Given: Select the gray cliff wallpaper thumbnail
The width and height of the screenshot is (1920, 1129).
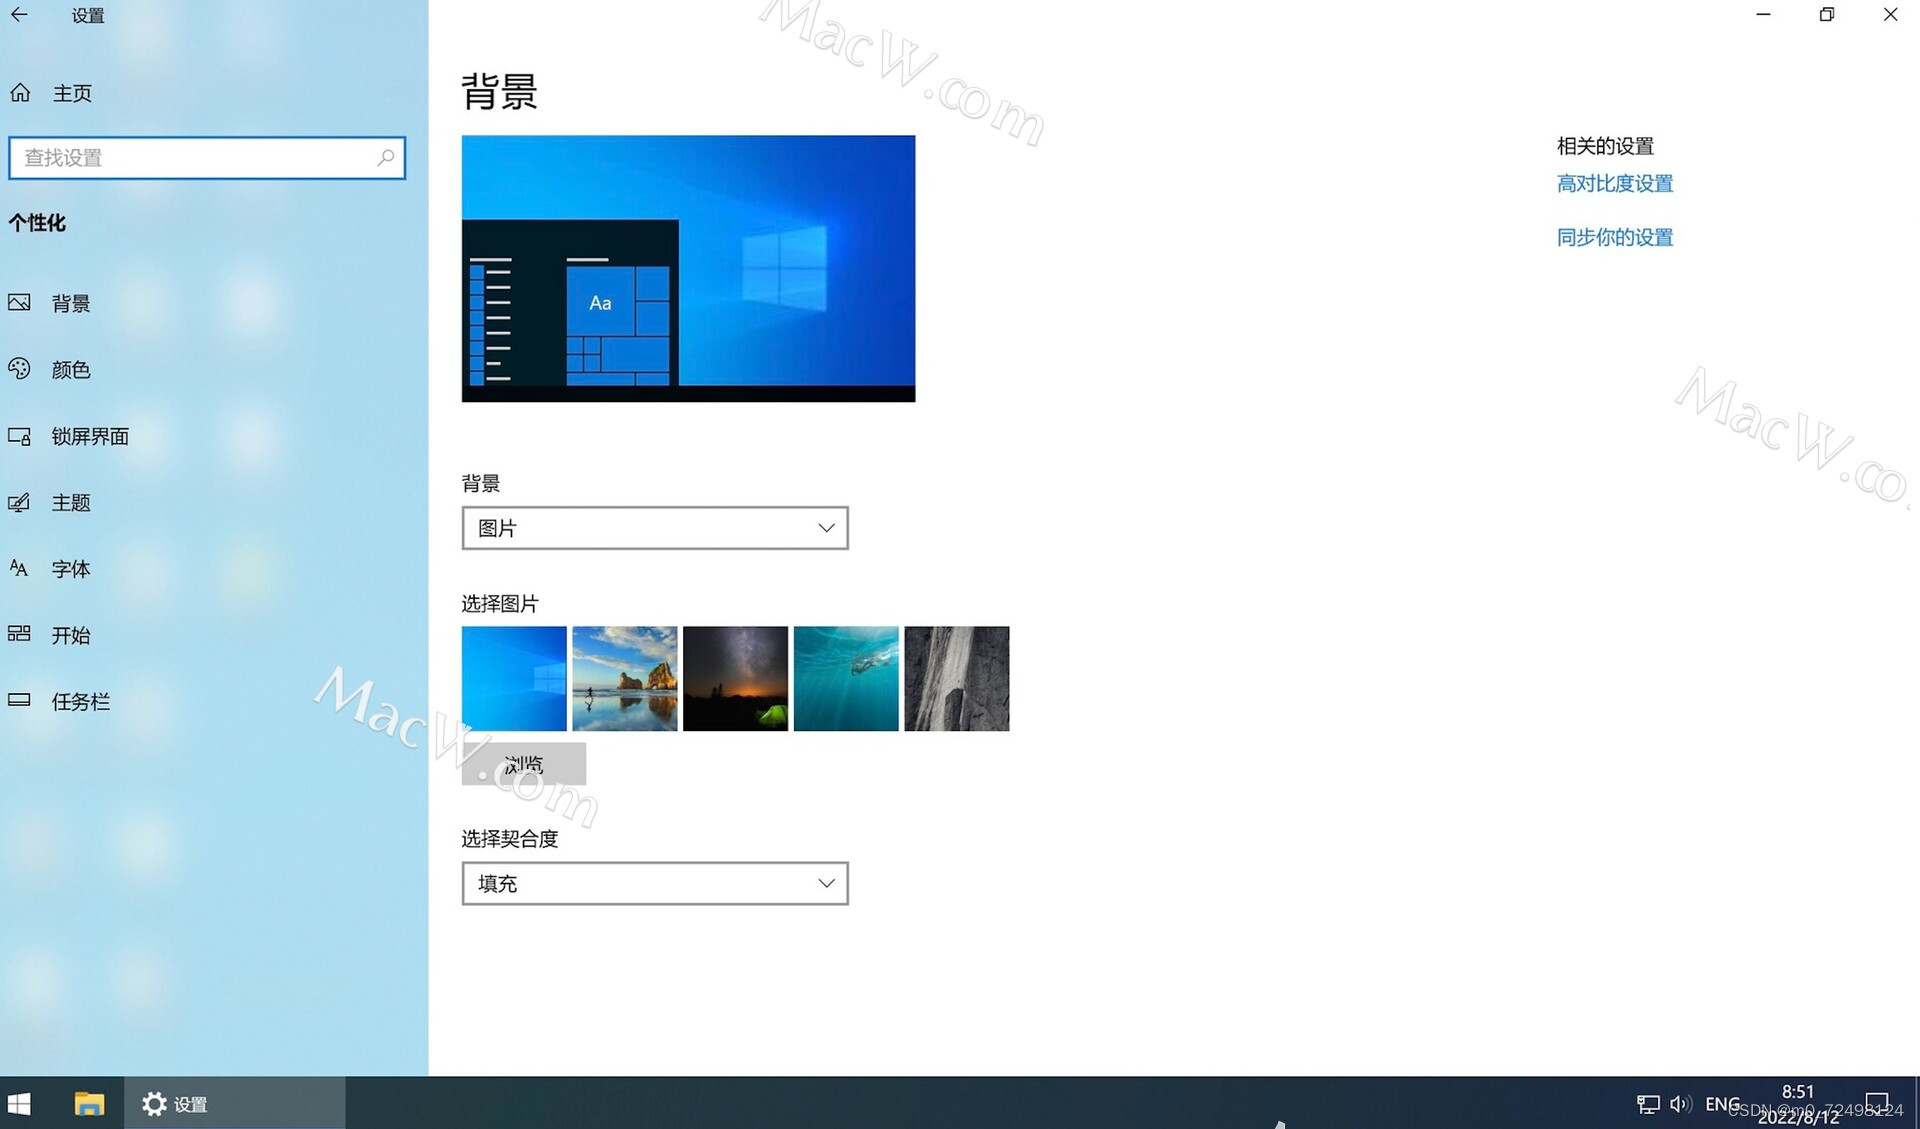Looking at the screenshot, I should 957,679.
